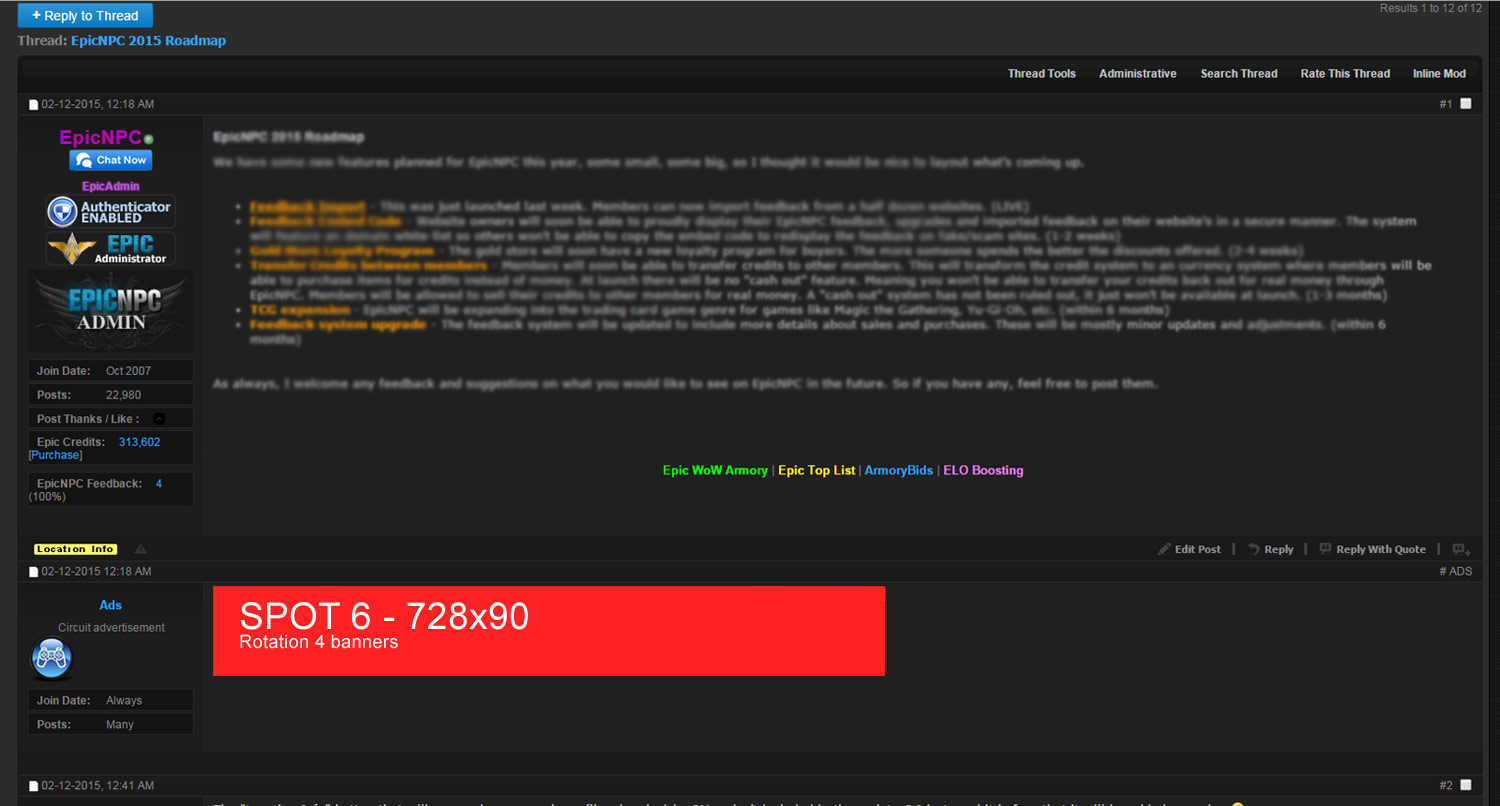This screenshot has height=806, width=1500.
Task: Click the Results 1 to 12 of 12 text
Action: [1431, 8]
